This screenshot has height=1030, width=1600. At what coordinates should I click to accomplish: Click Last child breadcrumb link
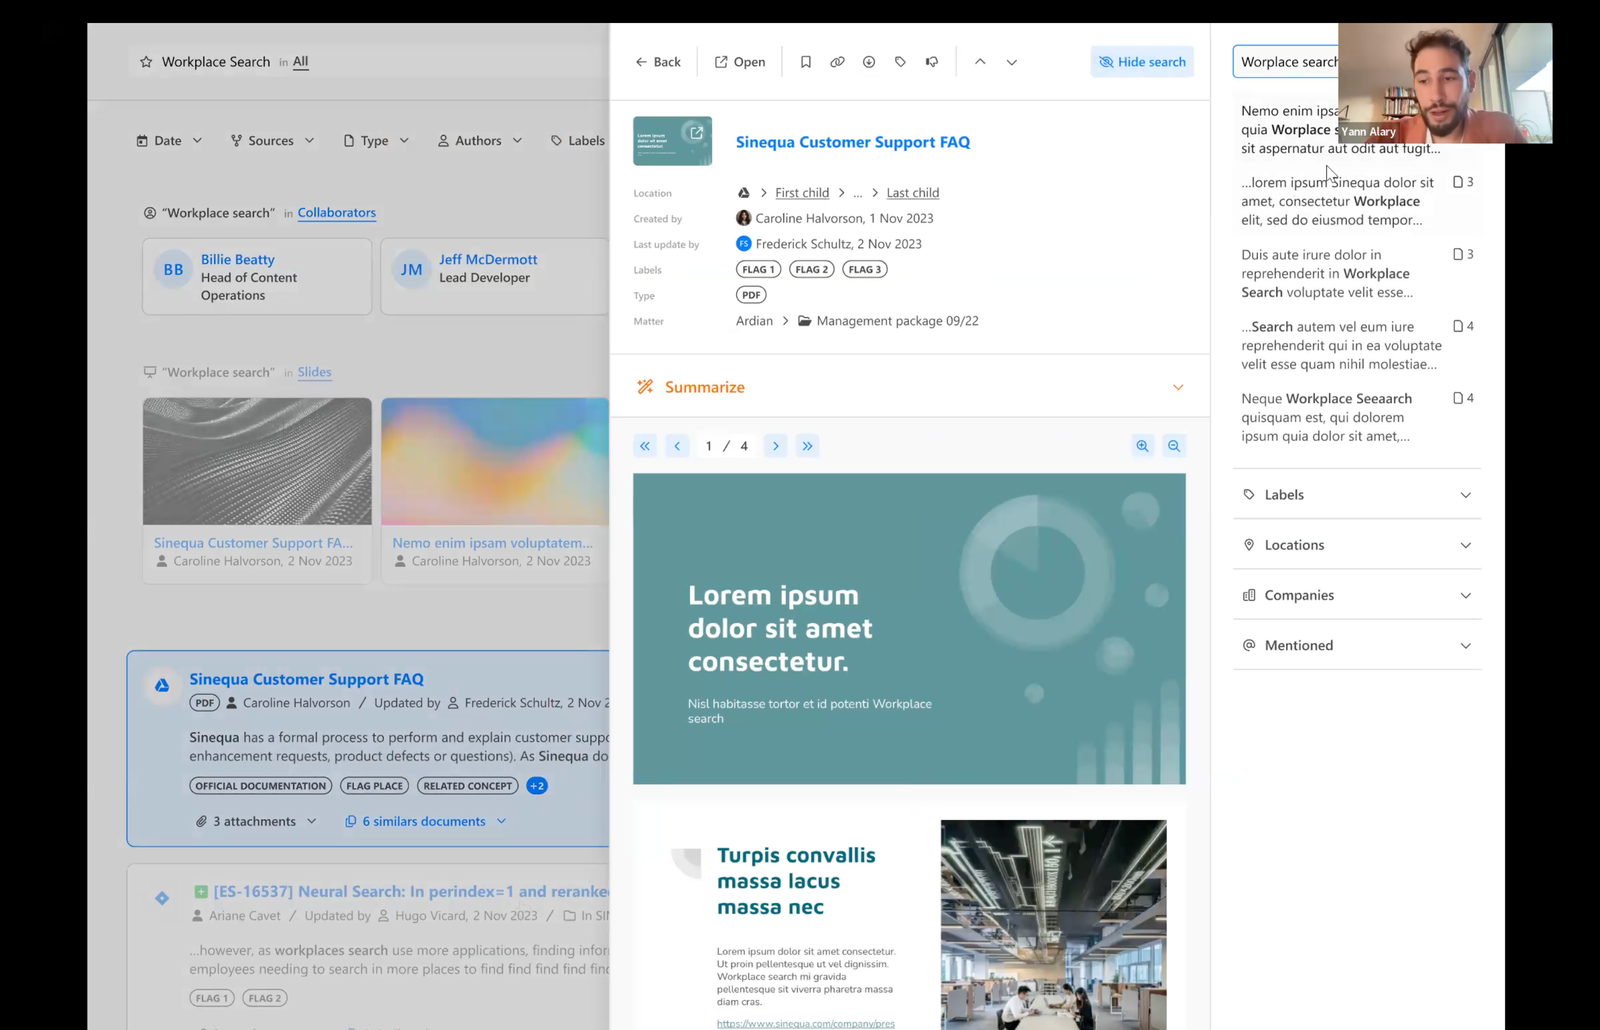[x=913, y=193]
